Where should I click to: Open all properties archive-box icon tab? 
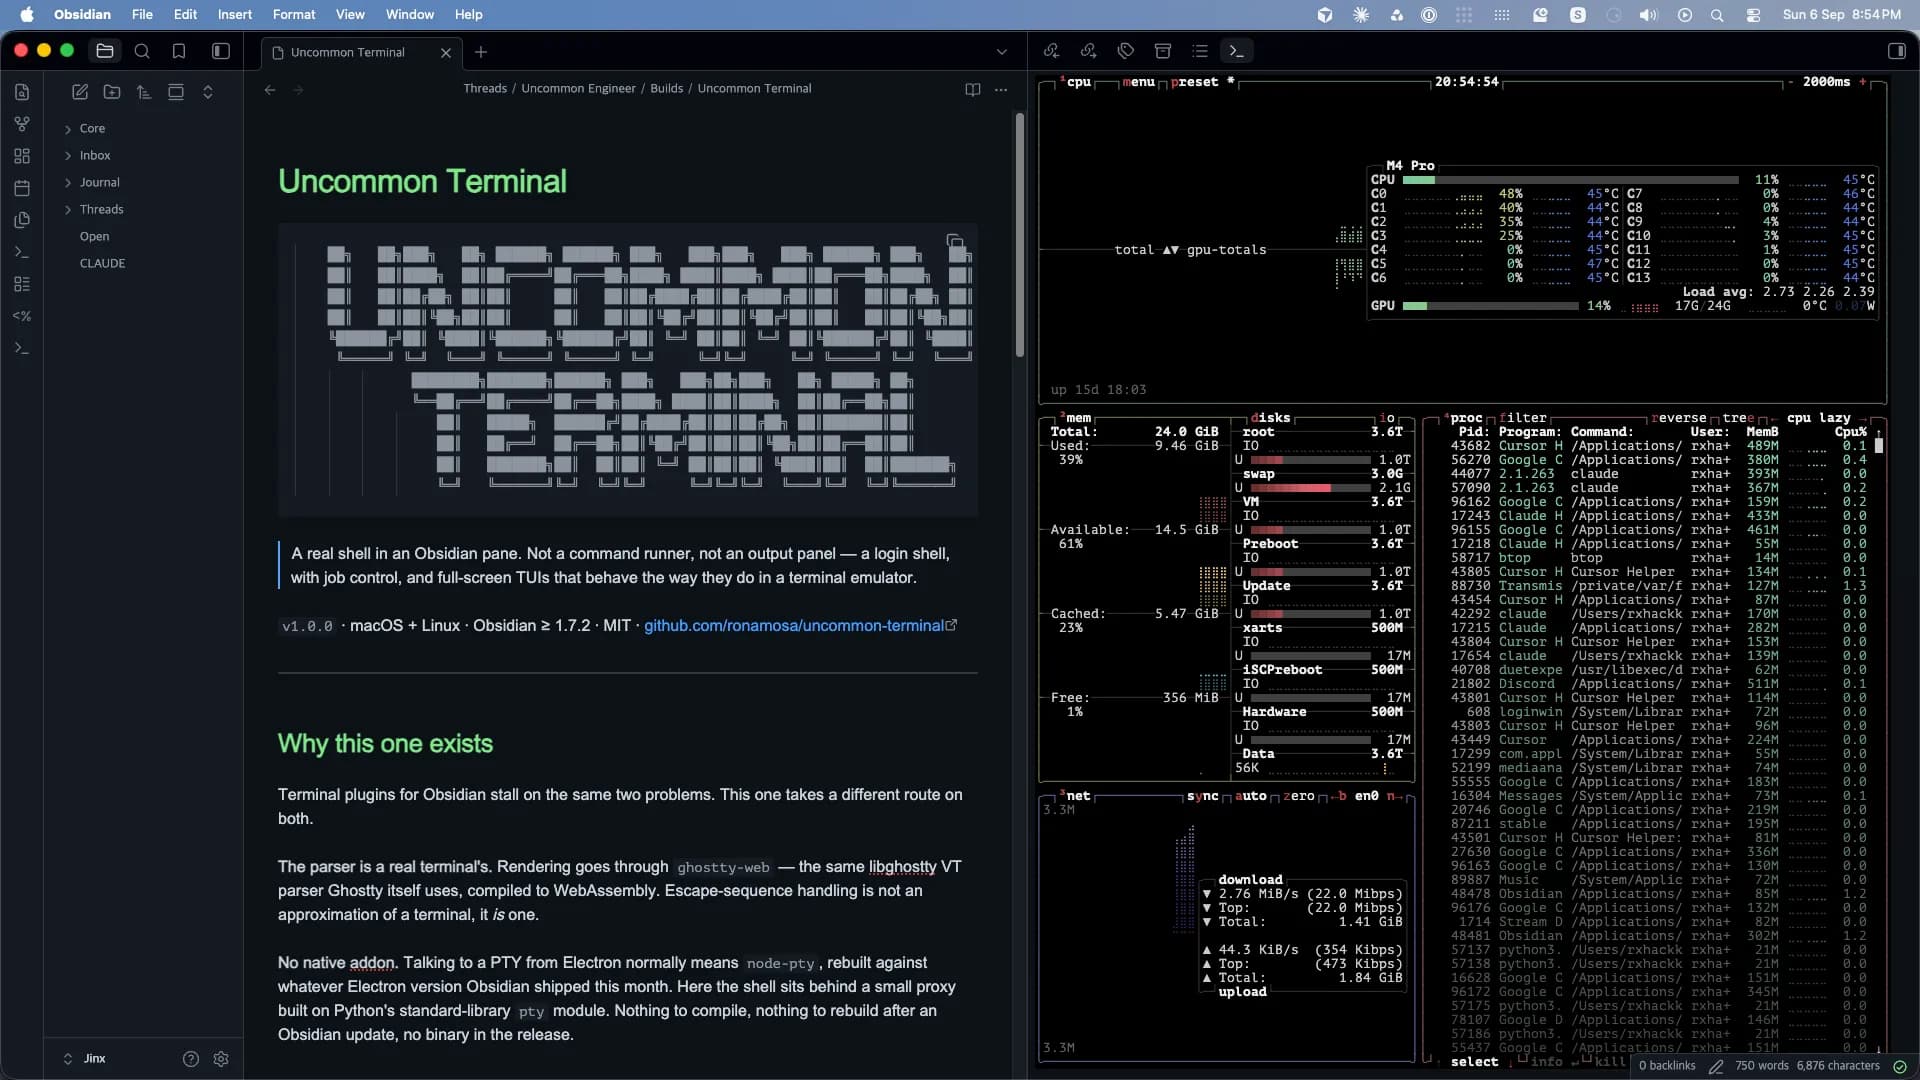1163,51
